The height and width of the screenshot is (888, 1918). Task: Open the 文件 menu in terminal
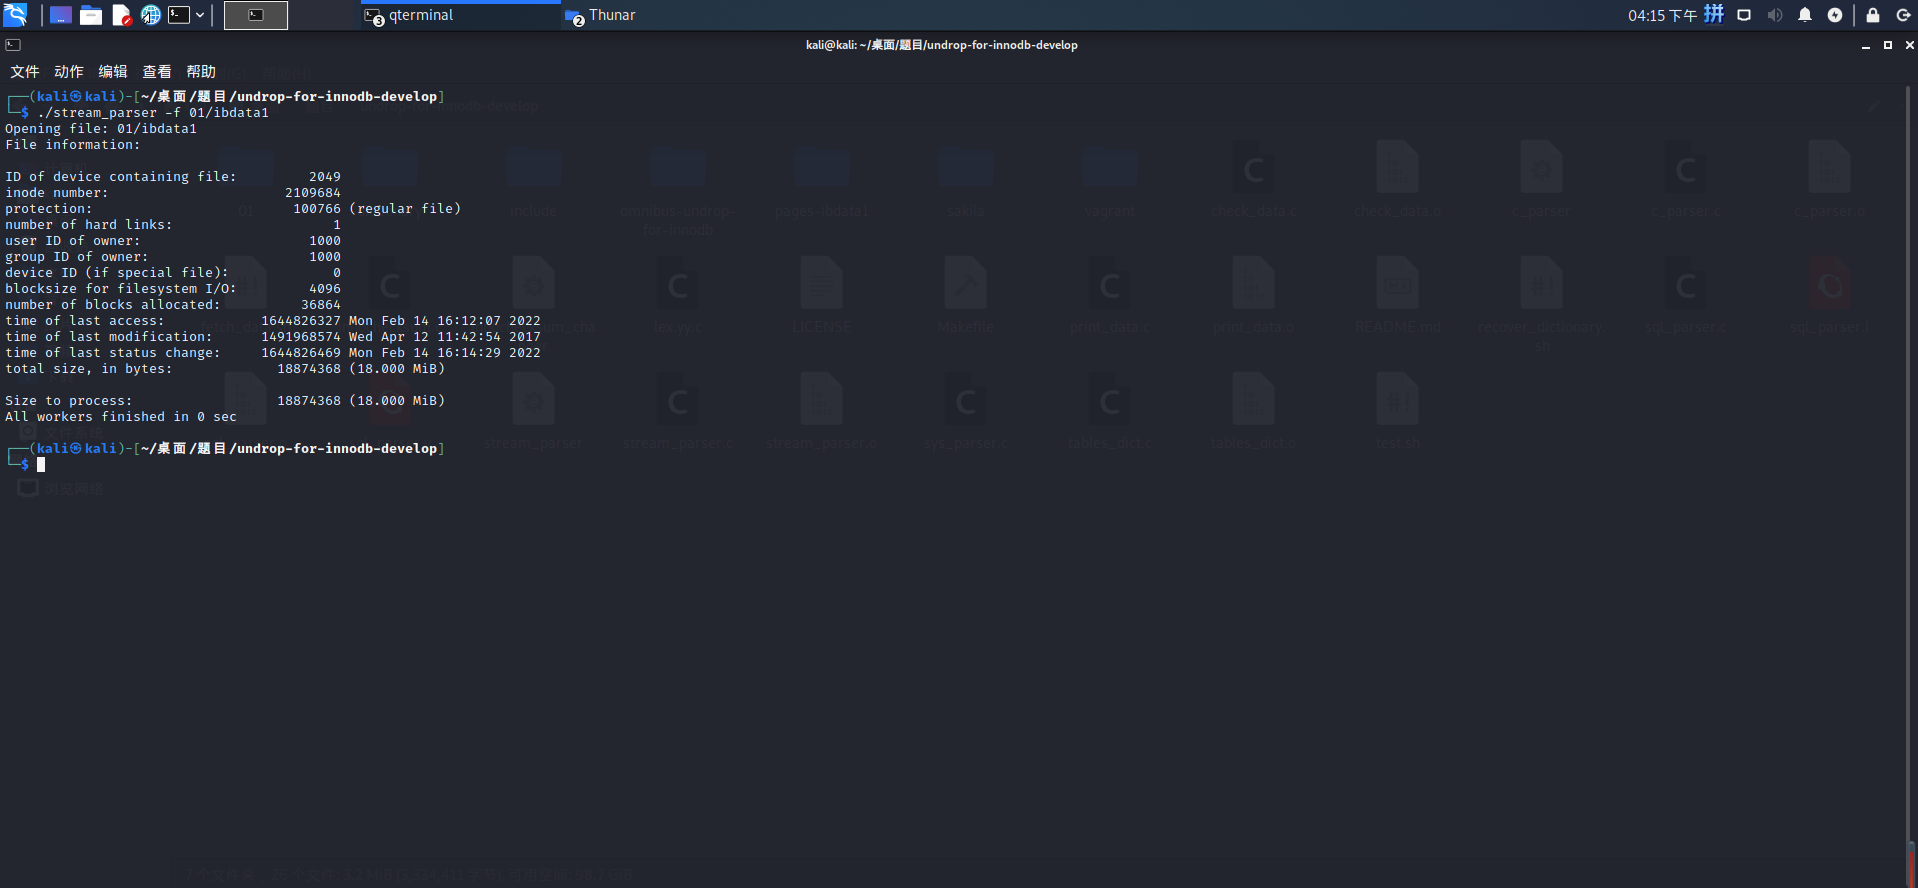point(25,72)
